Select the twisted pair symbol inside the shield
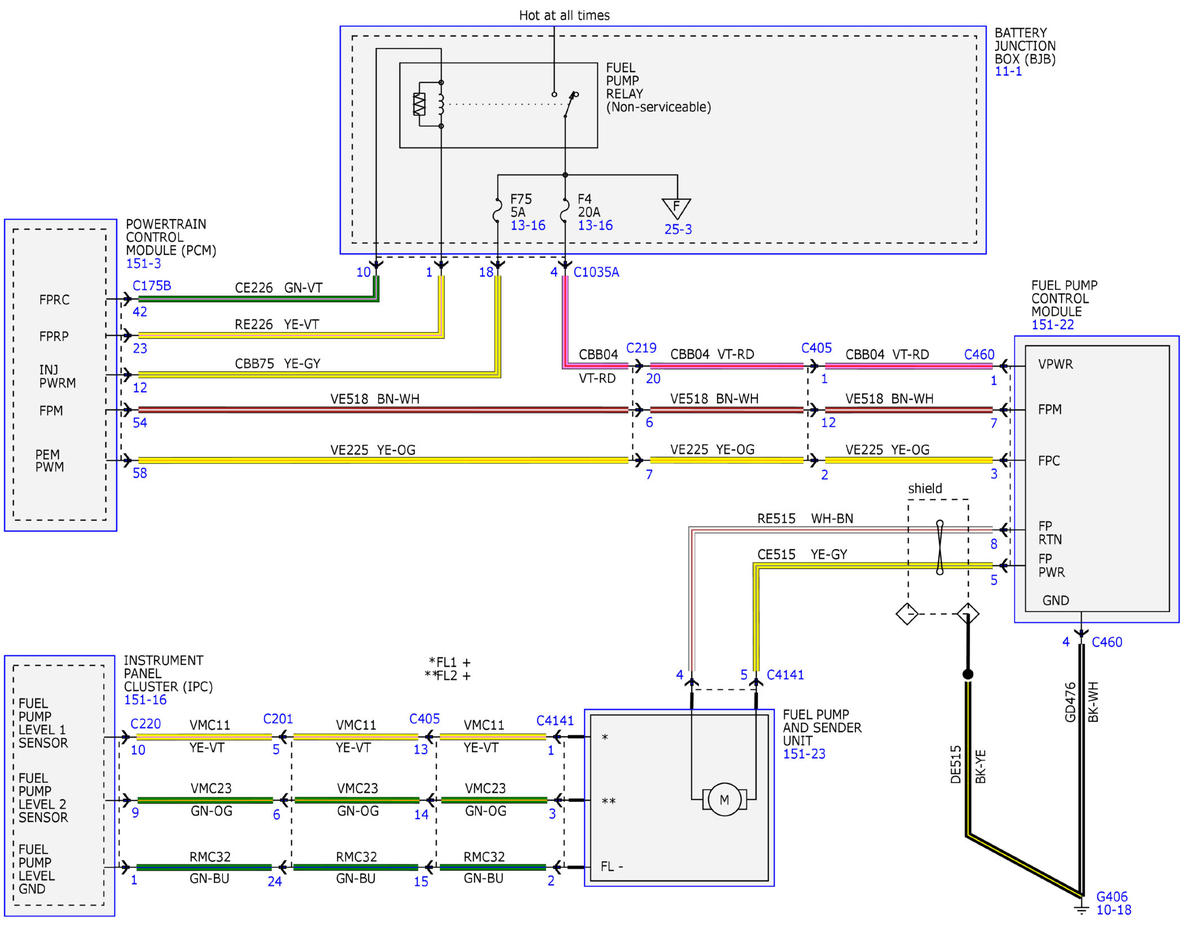This screenshot has width=1200, height=927. click(939, 548)
